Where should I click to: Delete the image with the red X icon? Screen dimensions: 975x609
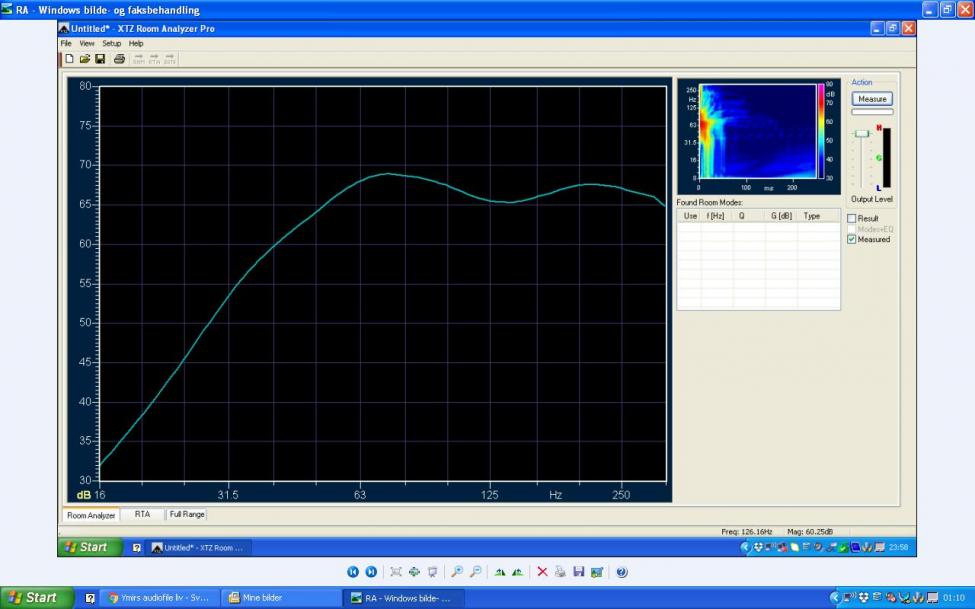pyautogui.click(x=542, y=572)
